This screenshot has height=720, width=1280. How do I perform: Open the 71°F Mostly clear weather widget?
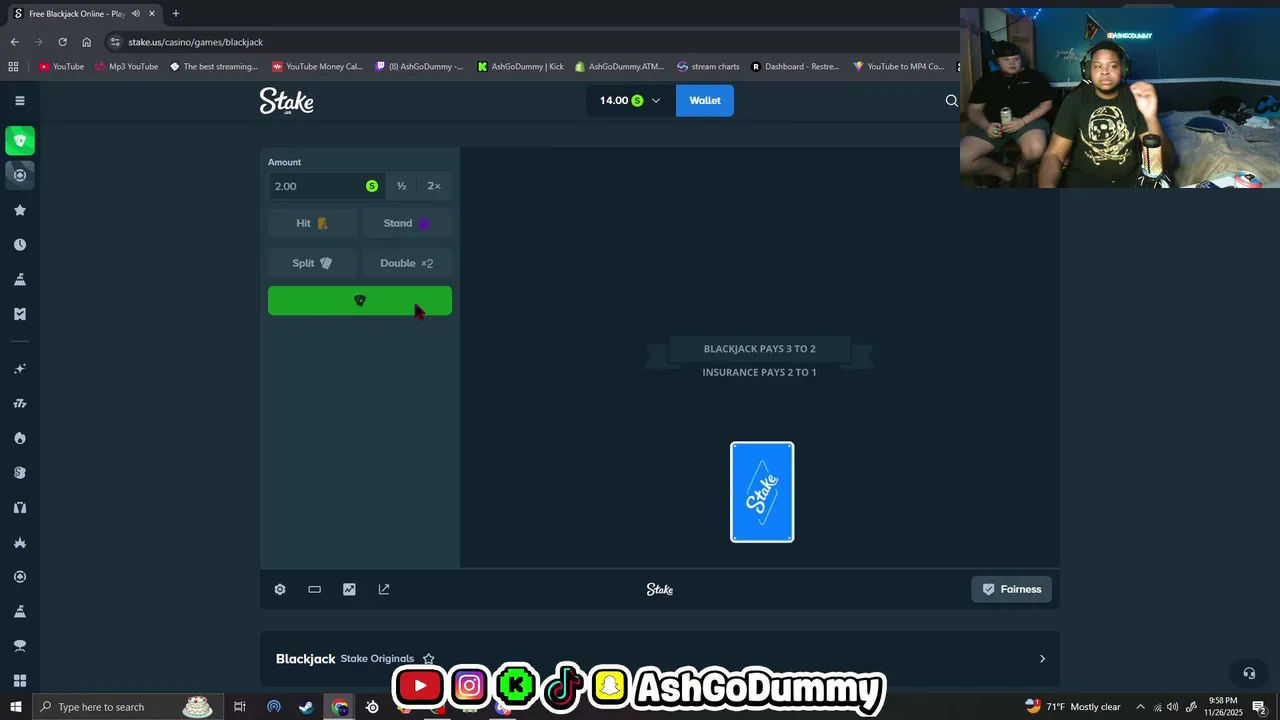[x=1072, y=707]
